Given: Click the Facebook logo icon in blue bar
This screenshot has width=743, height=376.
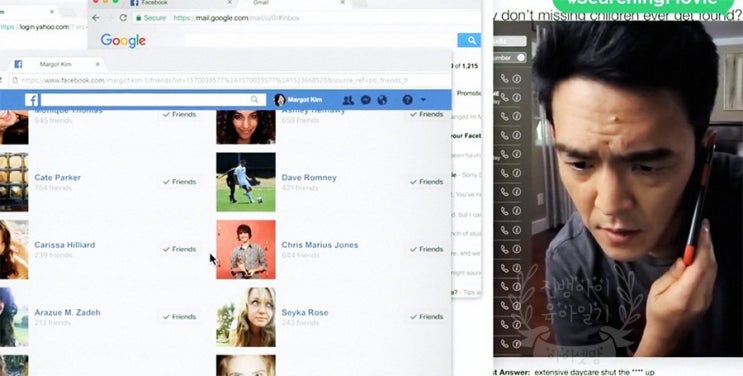Looking at the screenshot, I should (x=31, y=100).
